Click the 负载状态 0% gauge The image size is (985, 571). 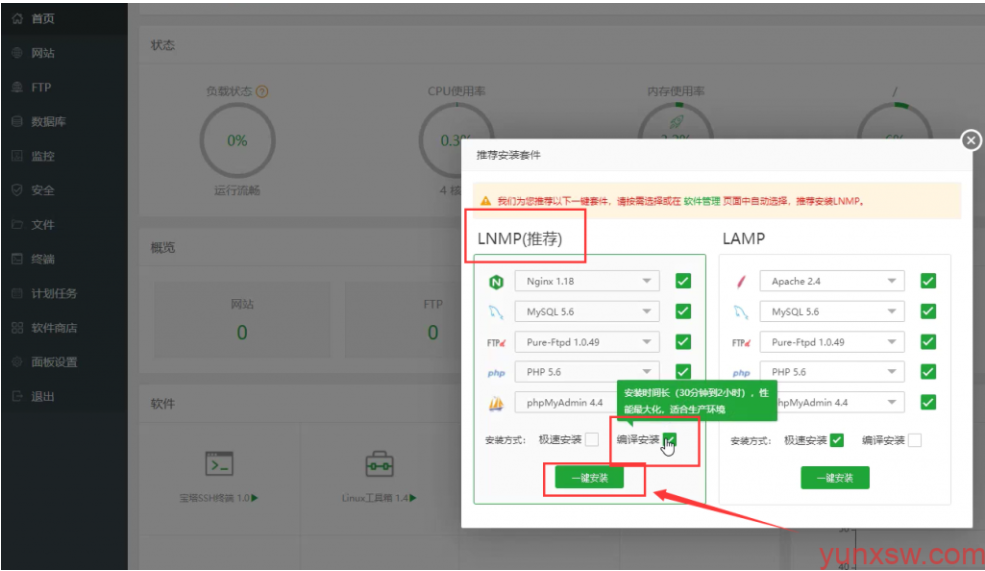coord(237,140)
